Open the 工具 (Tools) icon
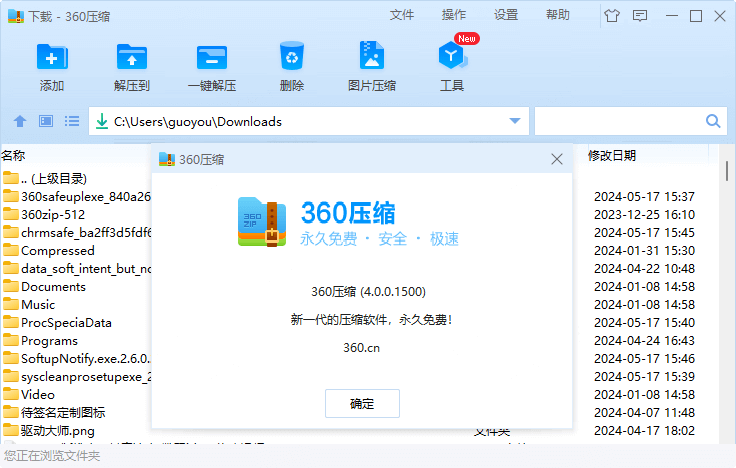 (452, 66)
